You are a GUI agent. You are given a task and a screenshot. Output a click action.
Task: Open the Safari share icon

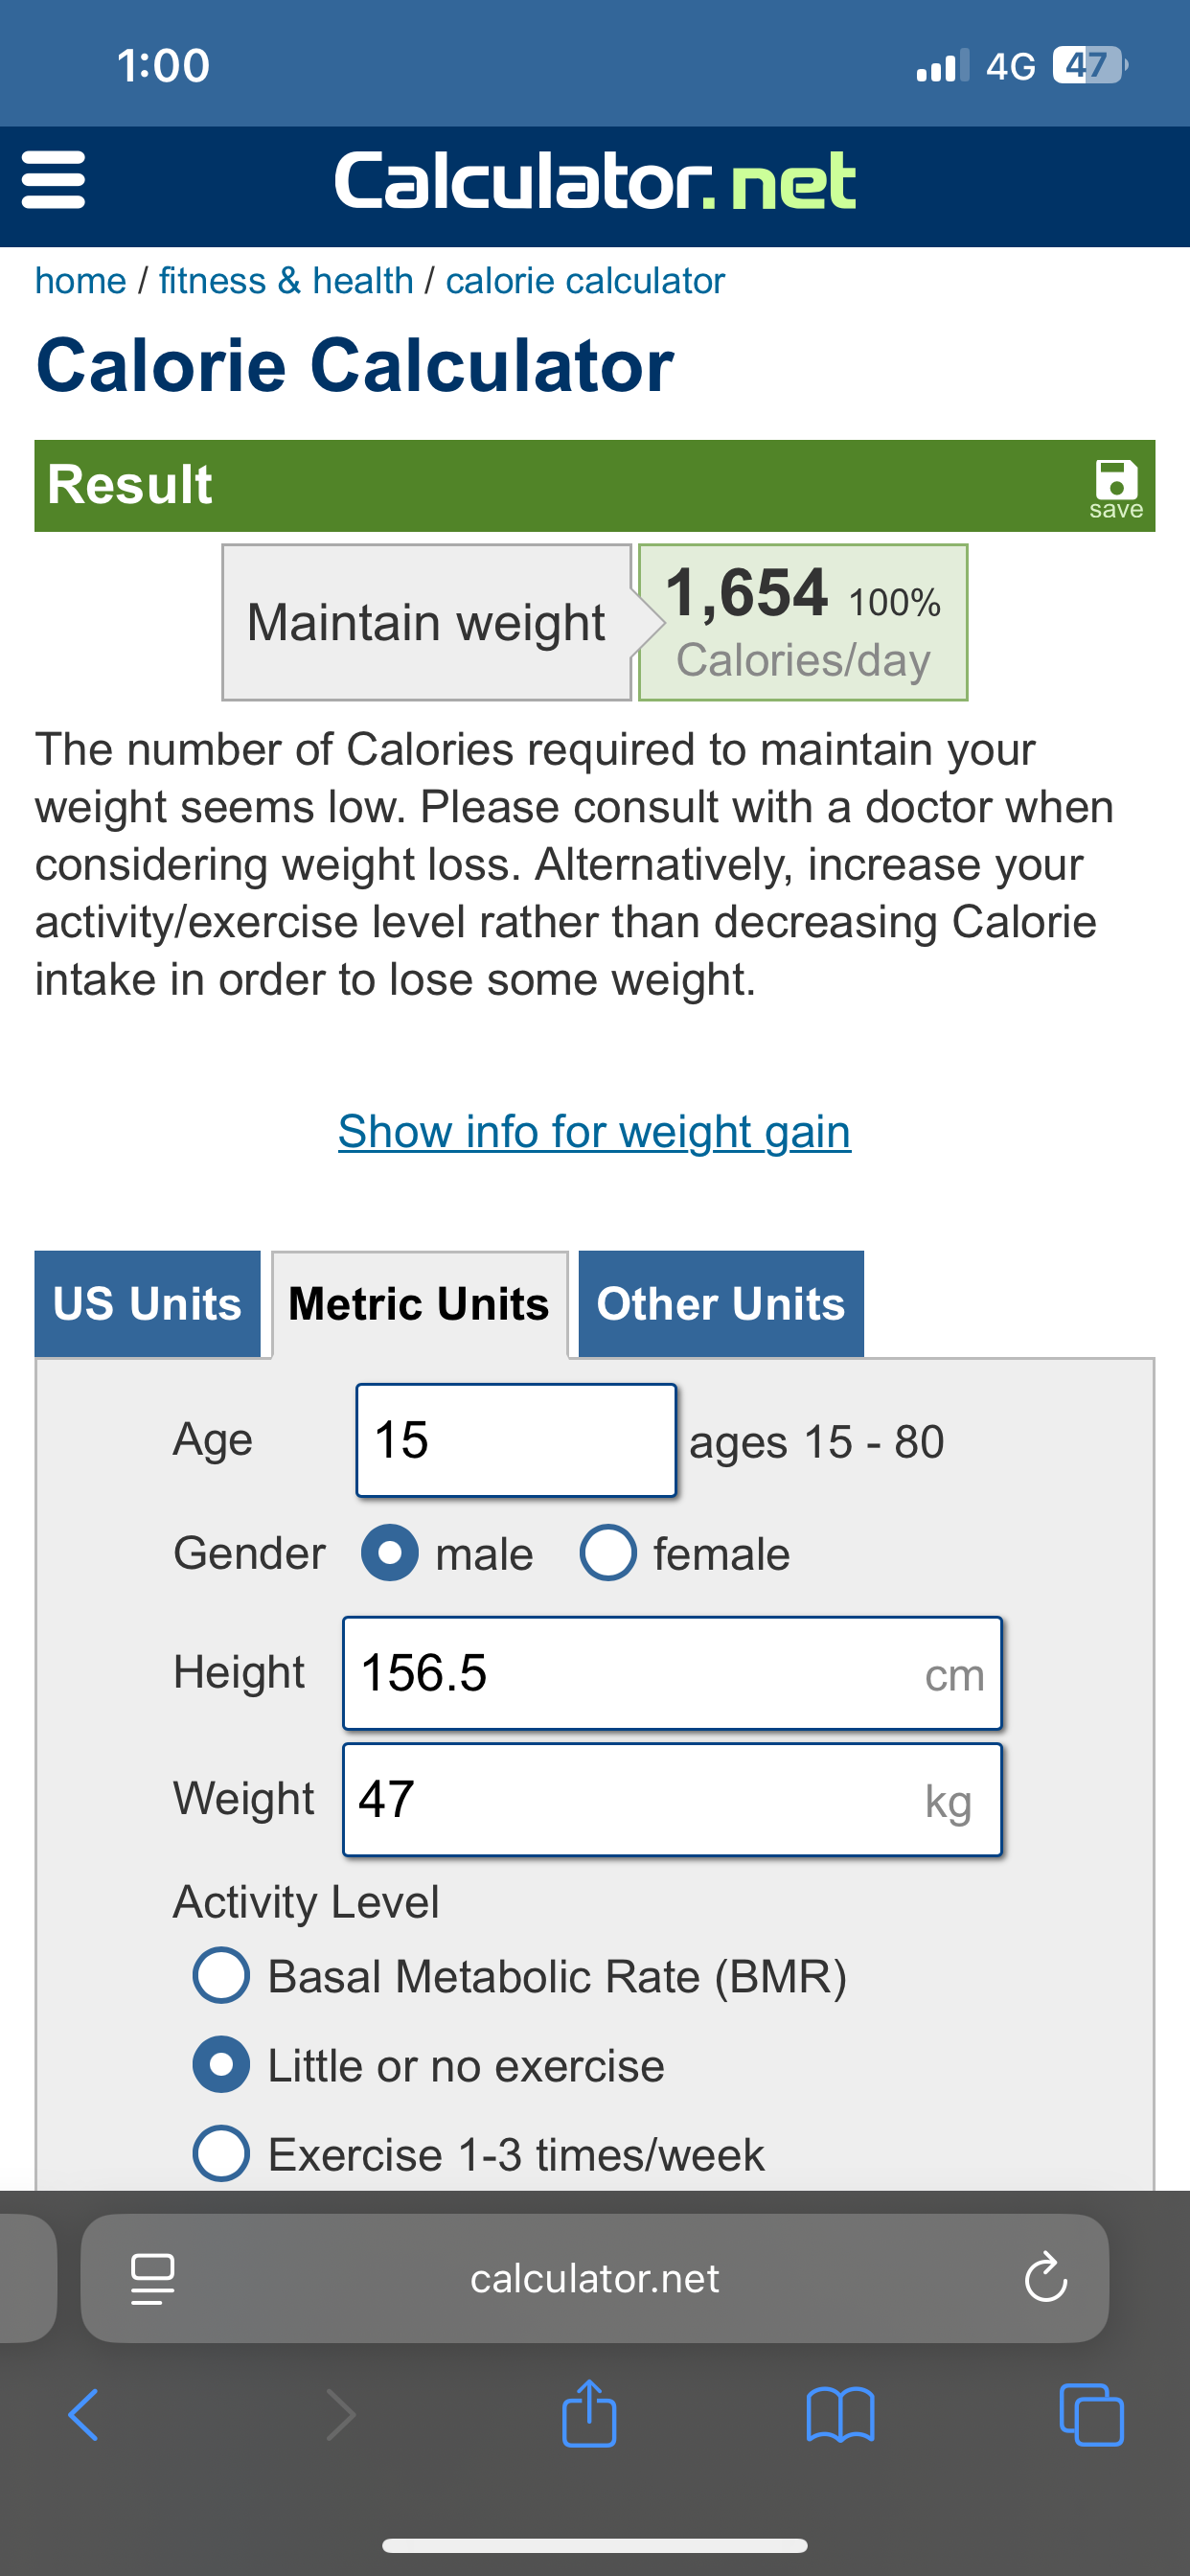pyautogui.click(x=589, y=2413)
